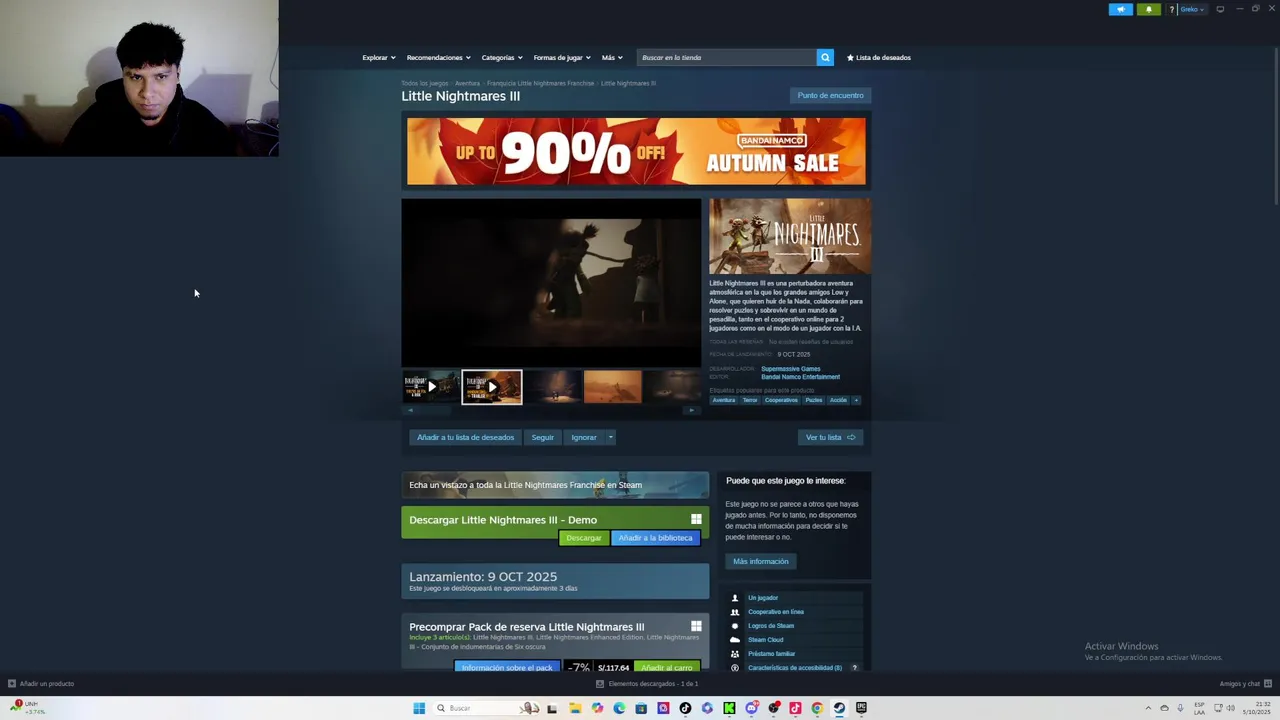Select the second highlighted trailer thumbnail
This screenshot has height=720, width=1280.
point(492,386)
